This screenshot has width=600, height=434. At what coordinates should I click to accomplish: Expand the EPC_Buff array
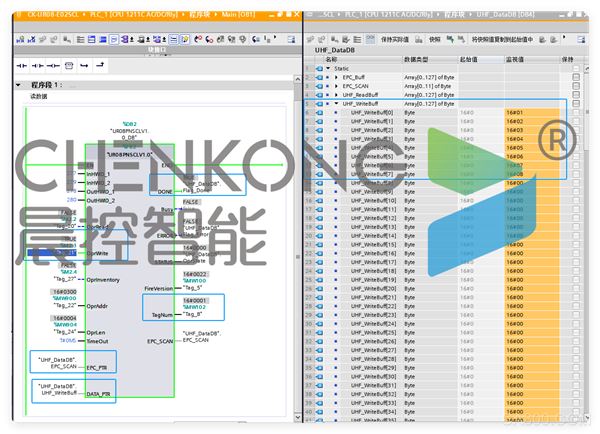pos(336,77)
